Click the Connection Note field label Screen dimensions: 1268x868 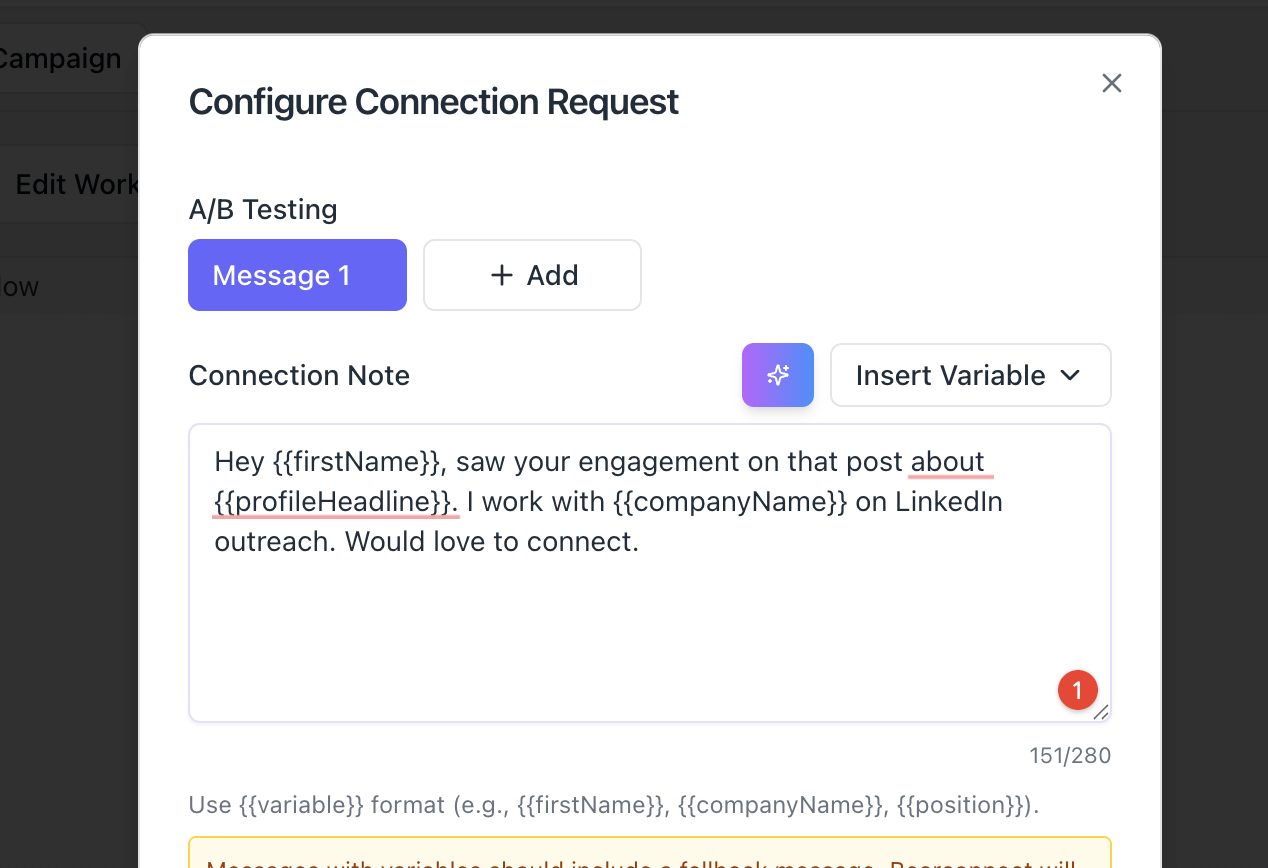click(299, 376)
